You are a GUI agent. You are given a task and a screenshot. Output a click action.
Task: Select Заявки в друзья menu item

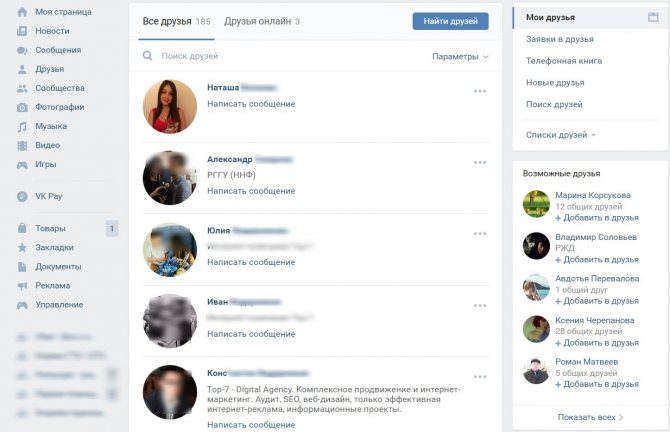tap(559, 39)
